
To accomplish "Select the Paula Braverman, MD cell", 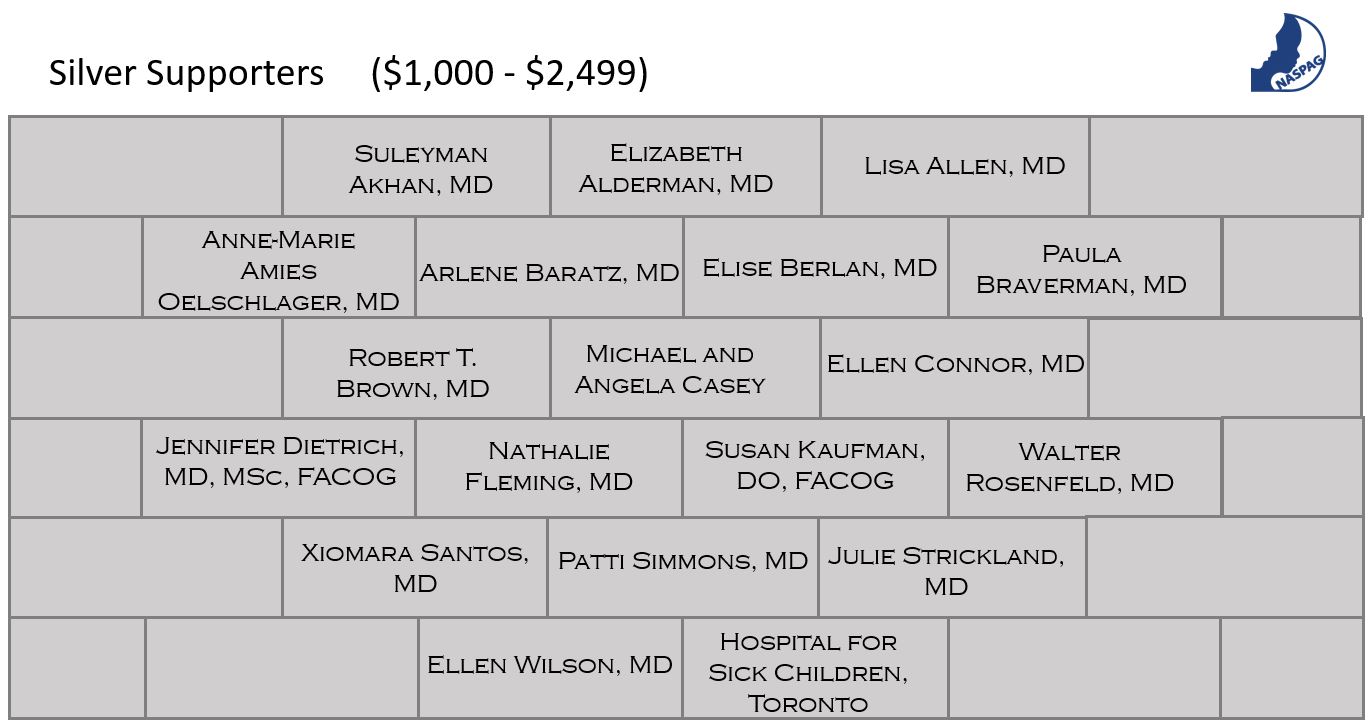I will [1085, 268].
